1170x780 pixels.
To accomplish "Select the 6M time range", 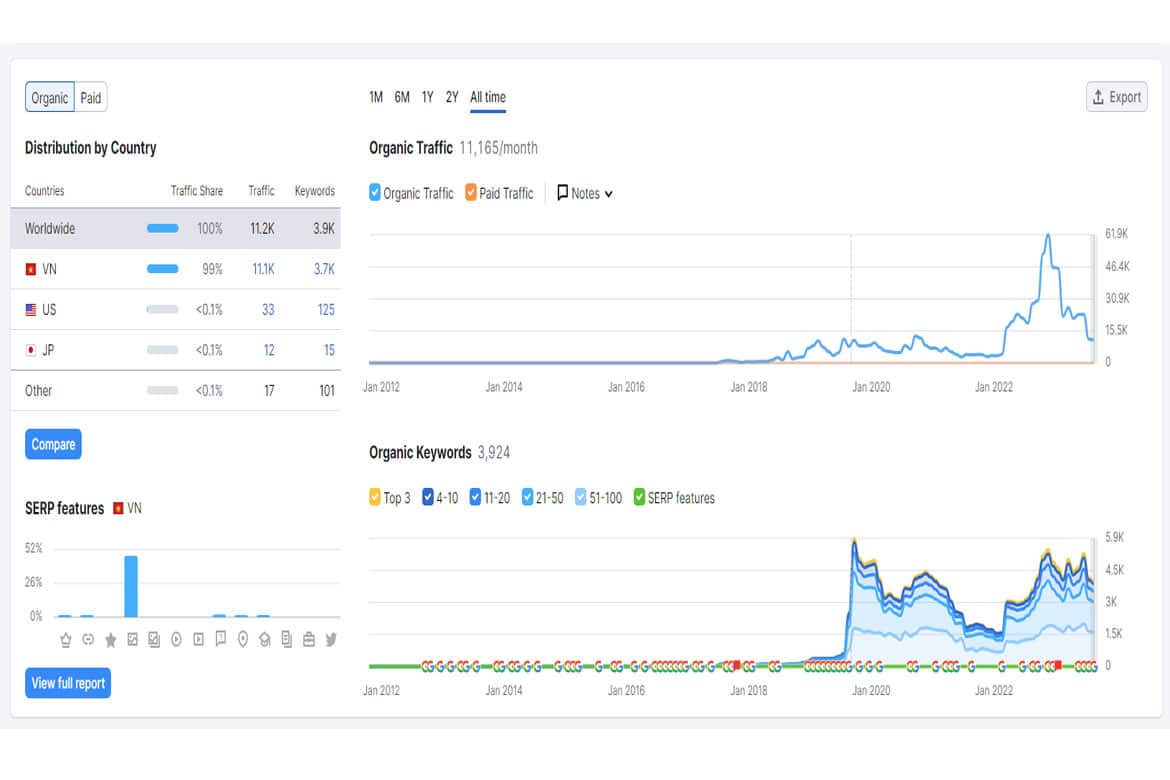I will point(402,97).
